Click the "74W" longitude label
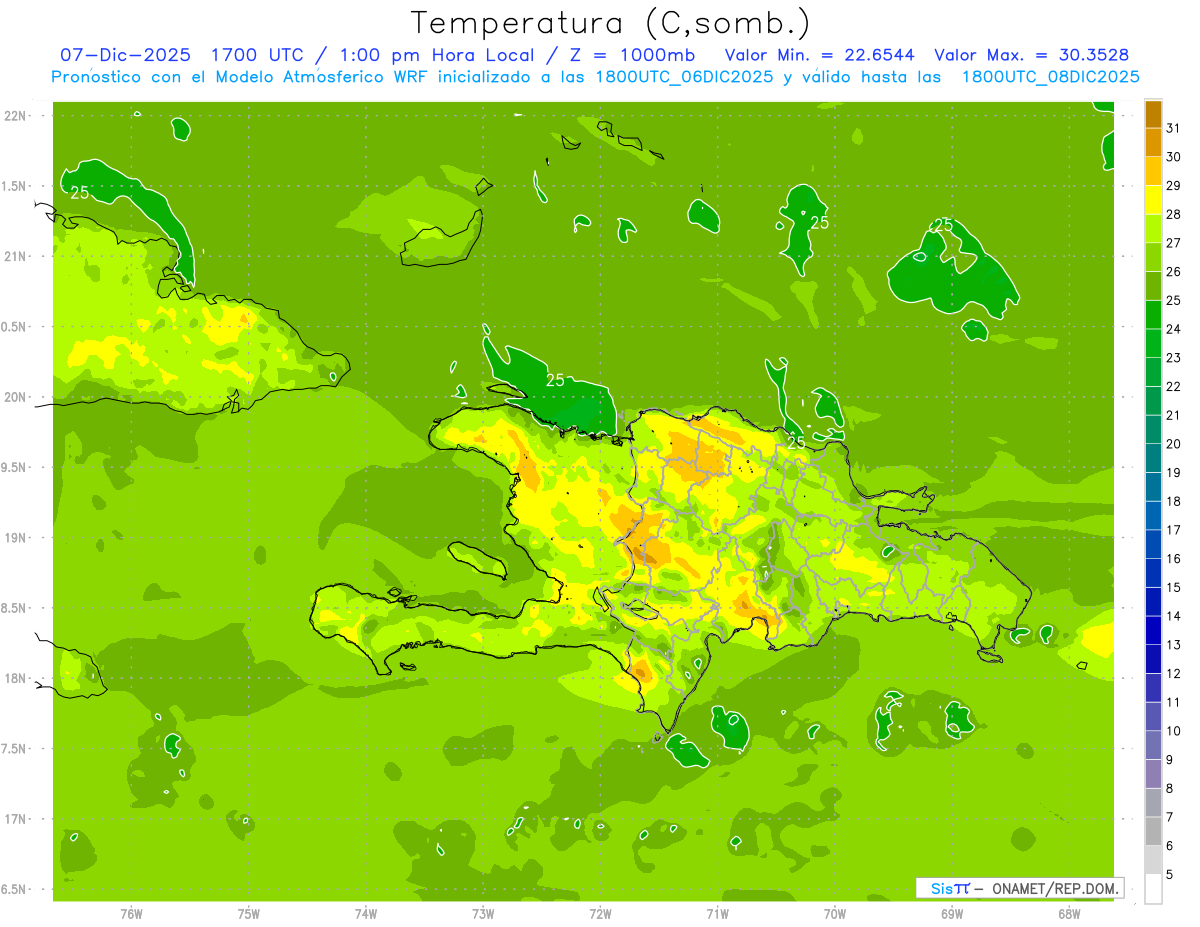1200x927 pixels. tap(366, 914)
